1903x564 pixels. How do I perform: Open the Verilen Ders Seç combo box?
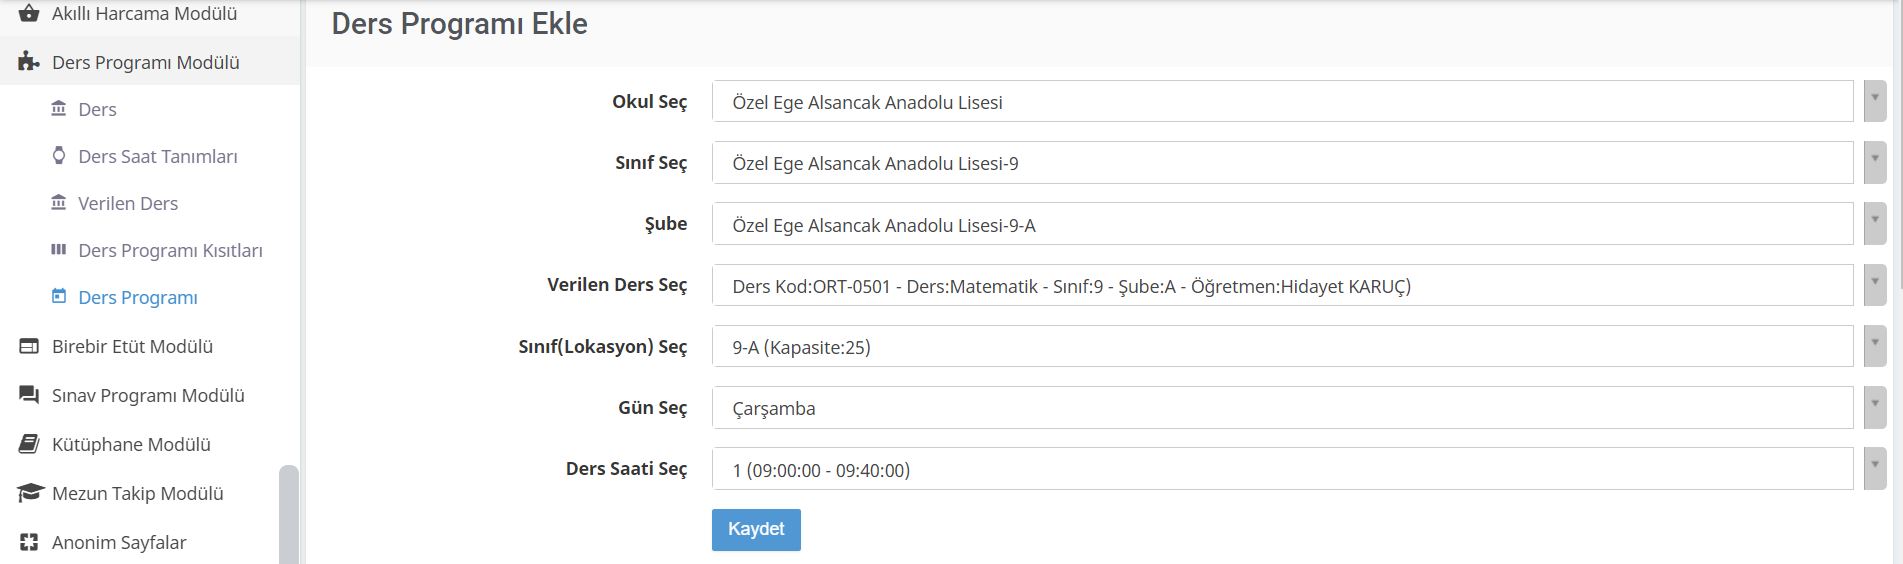tap(1282, 285)
